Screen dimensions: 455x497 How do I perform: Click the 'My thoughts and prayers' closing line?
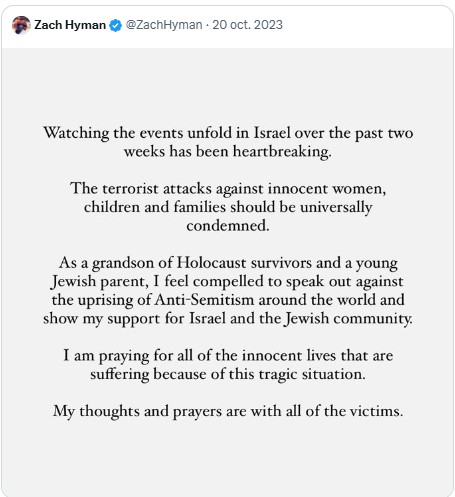coord(228,411)
